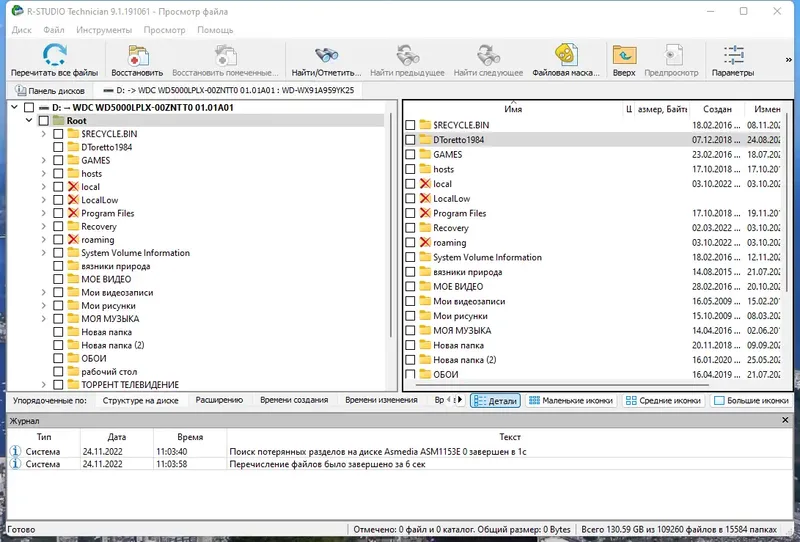Open the Просмотр menu

pos(164,30)
